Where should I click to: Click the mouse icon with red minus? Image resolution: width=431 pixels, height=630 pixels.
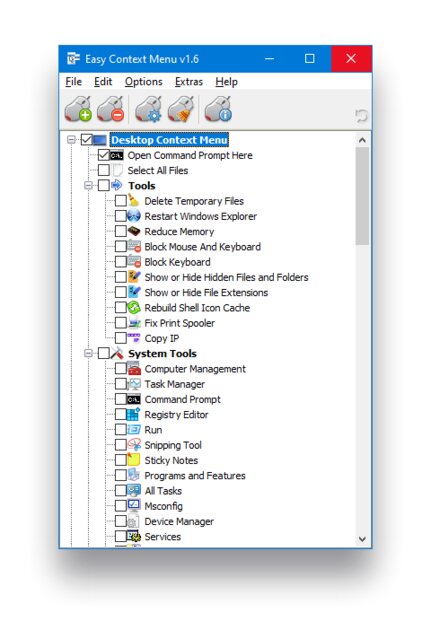coord(110,109)
